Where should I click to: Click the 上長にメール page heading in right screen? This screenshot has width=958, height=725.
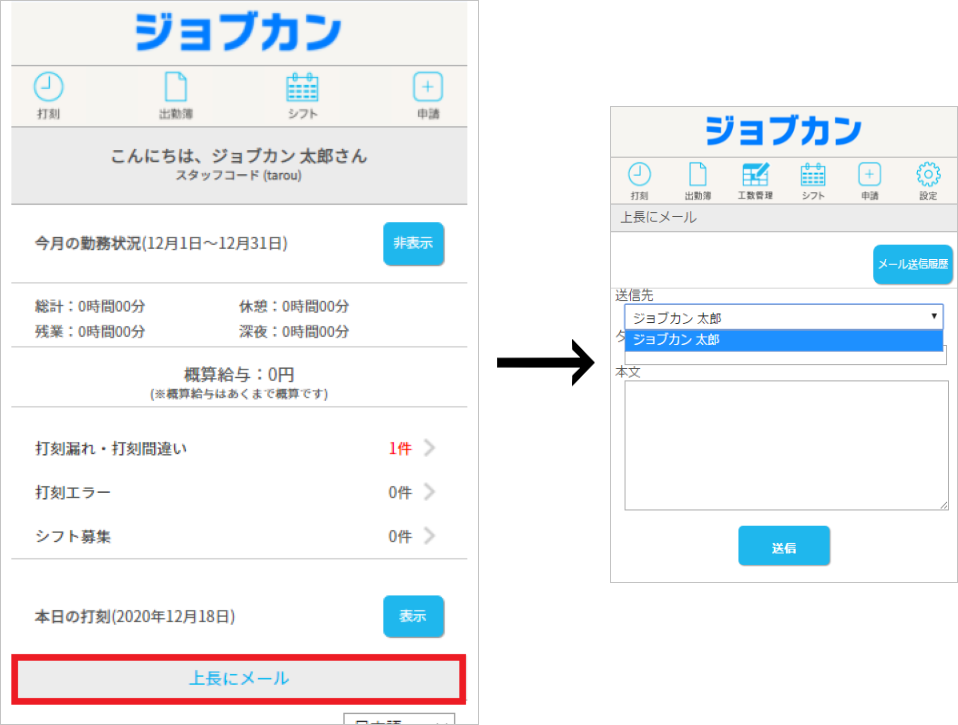tap(659, 217)
